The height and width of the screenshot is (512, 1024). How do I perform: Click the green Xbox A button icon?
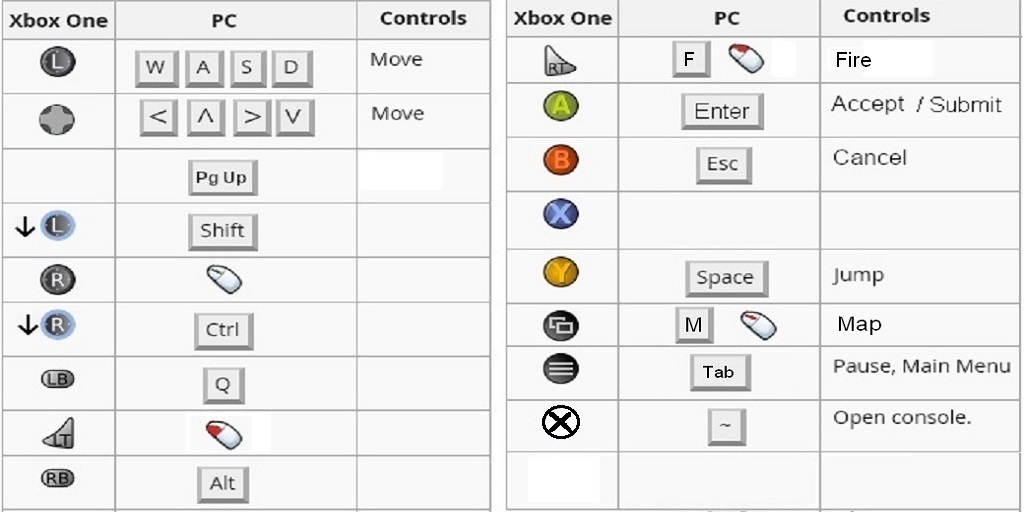561,106
